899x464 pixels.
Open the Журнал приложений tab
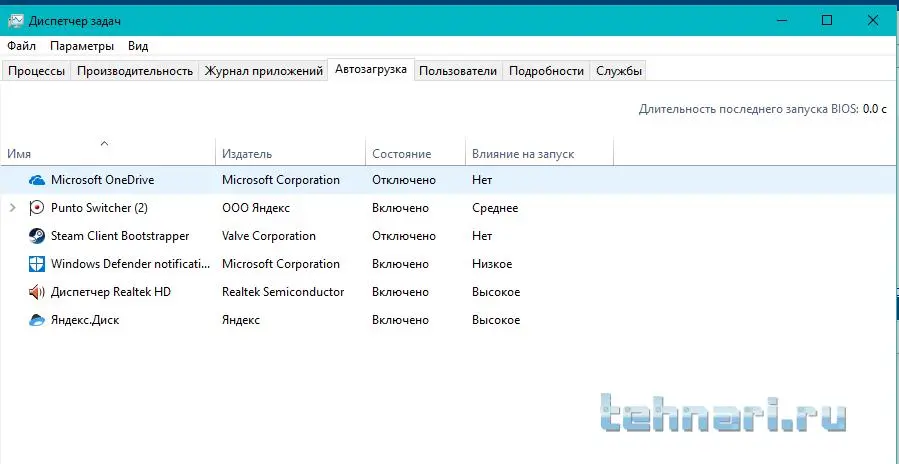264,71
